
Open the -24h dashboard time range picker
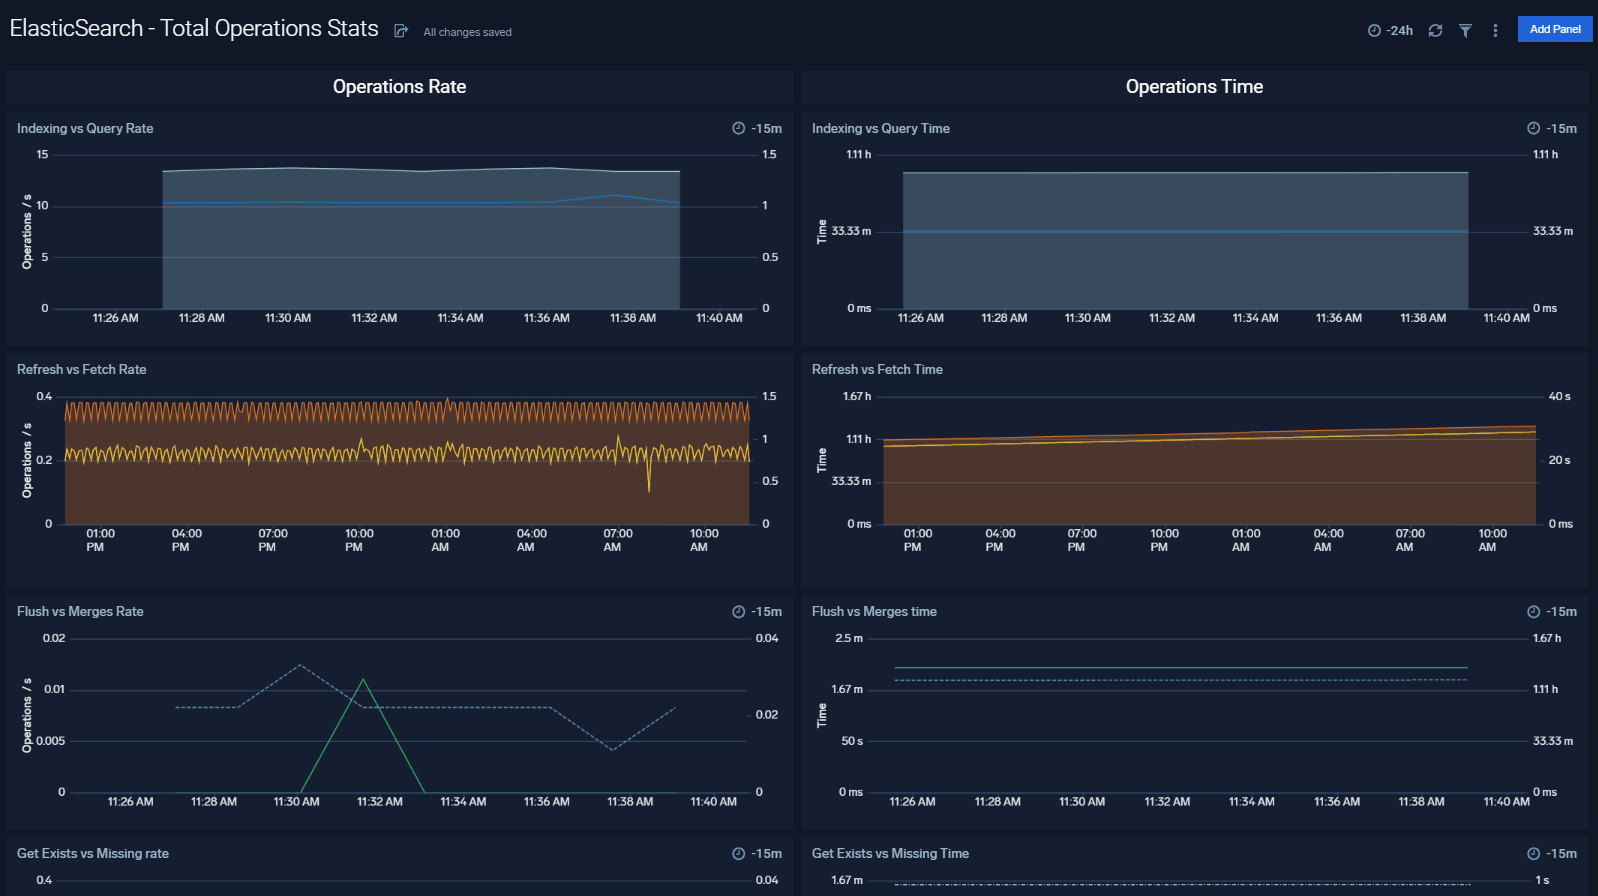1390,31
